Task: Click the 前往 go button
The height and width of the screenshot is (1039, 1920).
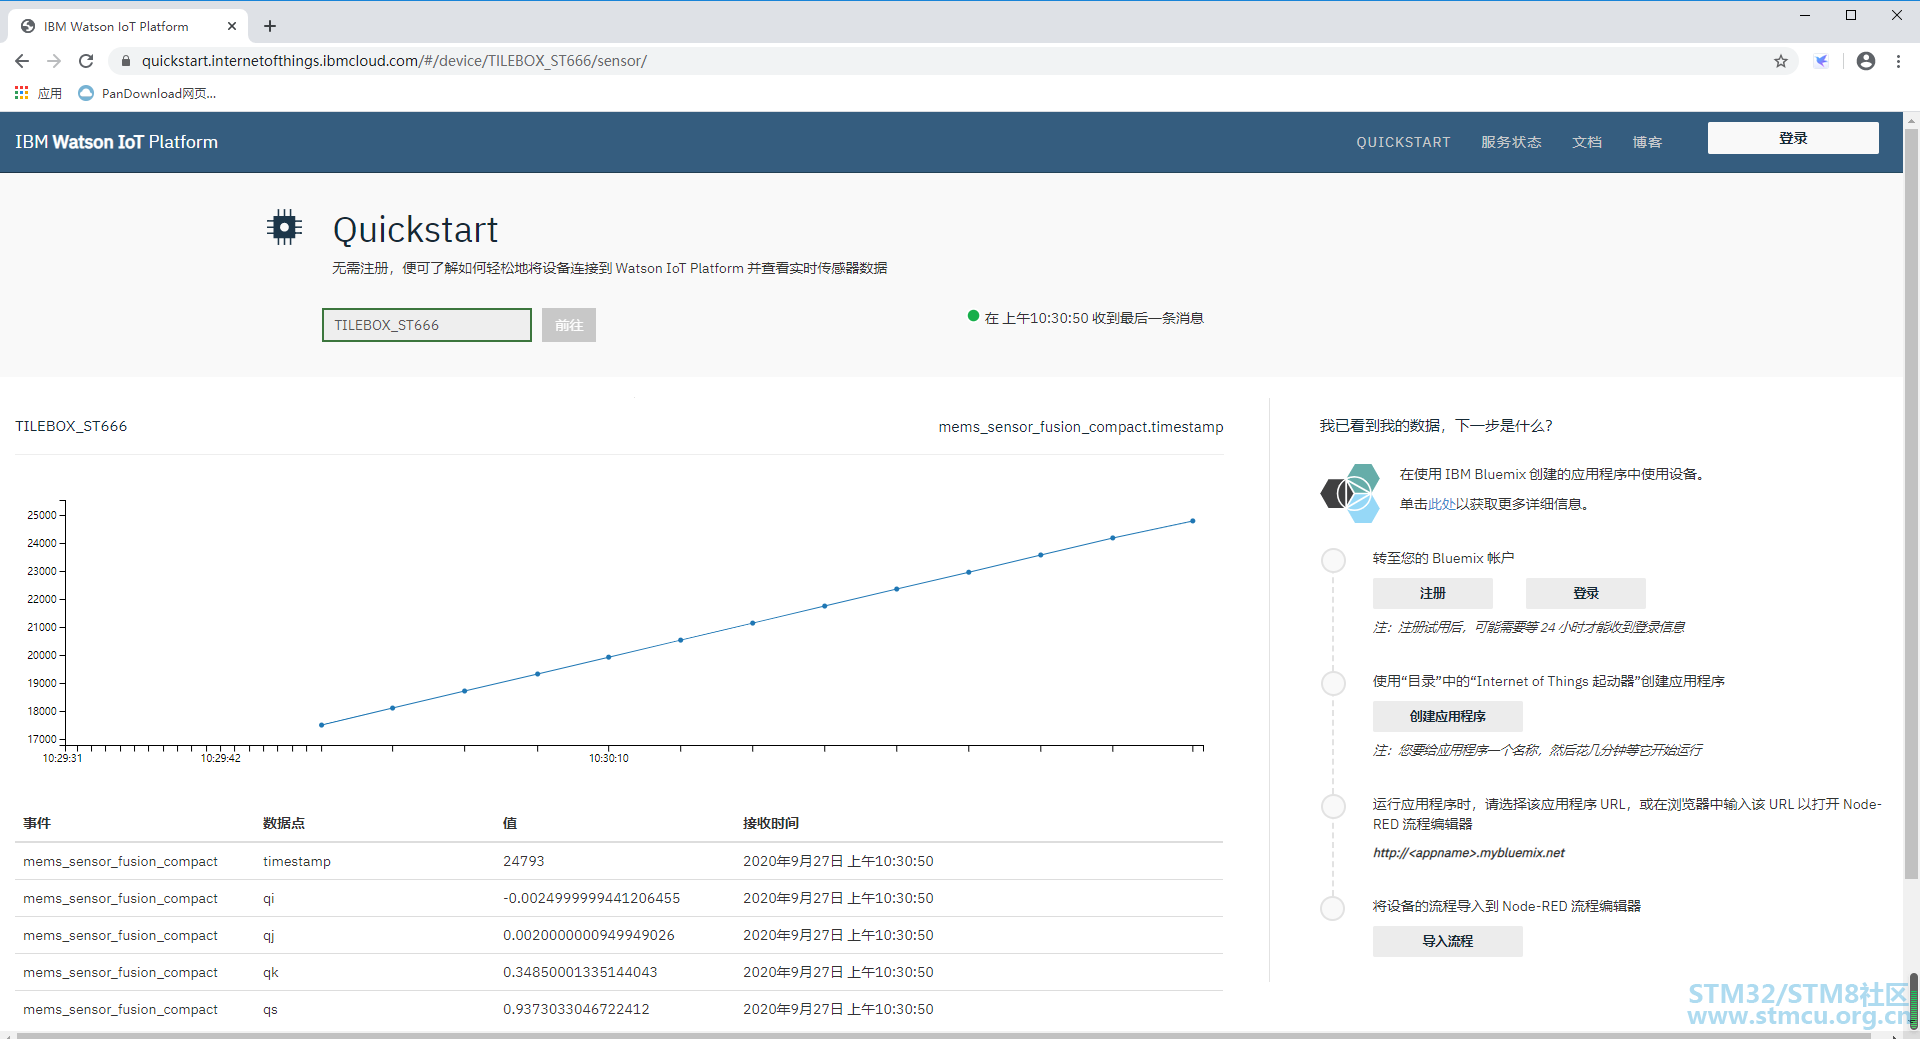Action: click(x=569, y=325)
